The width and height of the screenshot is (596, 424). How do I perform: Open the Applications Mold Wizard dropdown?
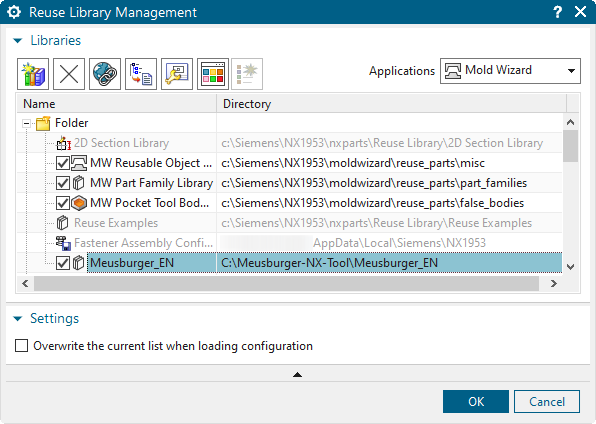(510, 71)
